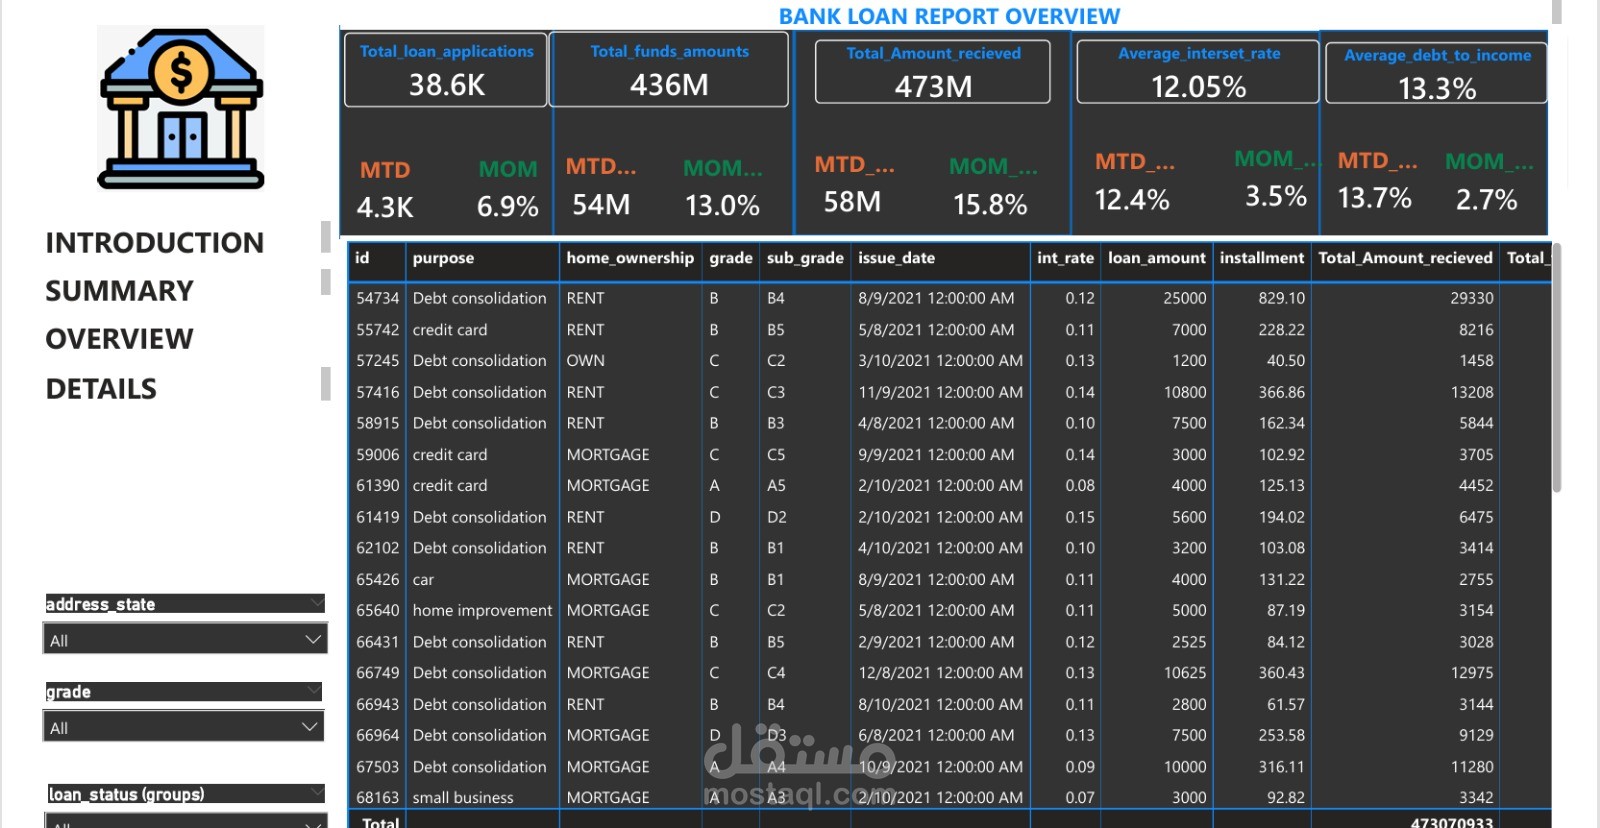Click the table's vertical scrollbar thumb
This screenshot has height=828, width=1600.
click(x=1556, y=368)
